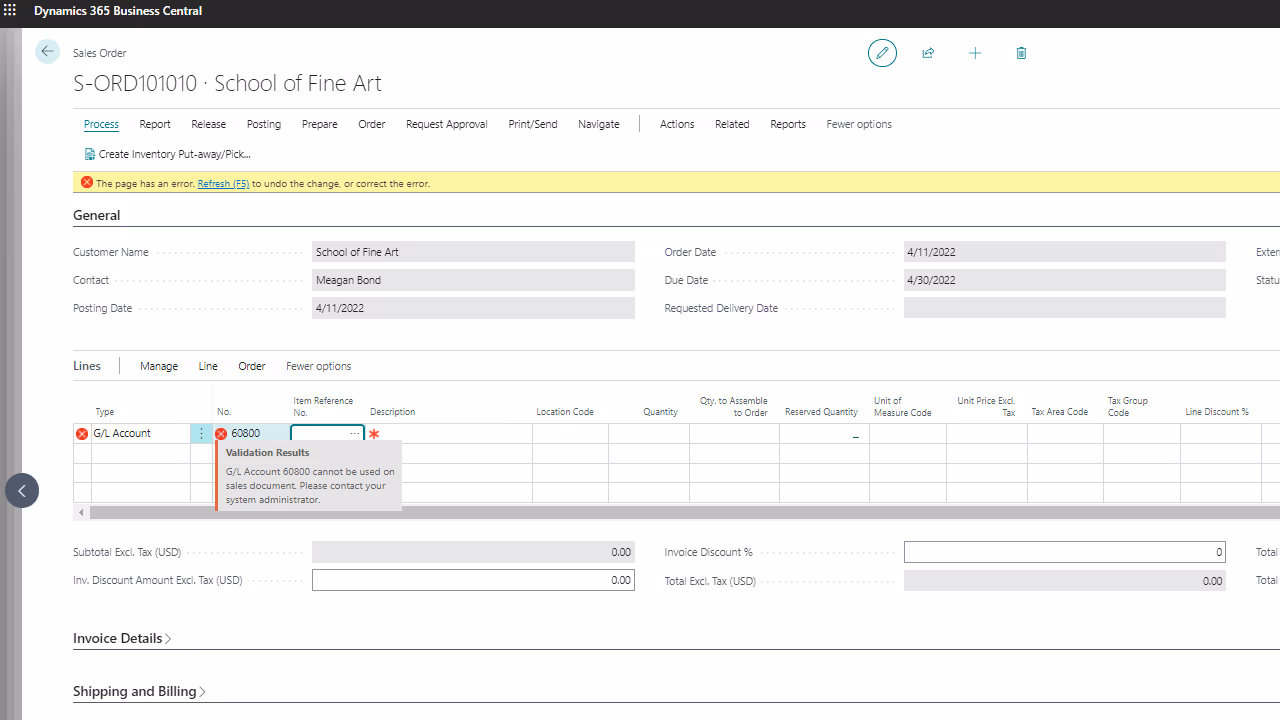Click Inv. Discount Amount Excl. Tax field
This screenshot has height=720, width=1280.
click(473, 580)
